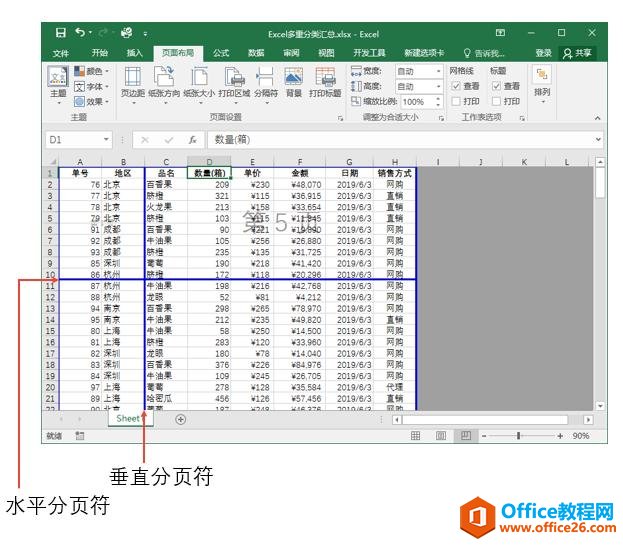
Task: Collapse the ribbon with the chevron
Action: [x=597, y=118]
